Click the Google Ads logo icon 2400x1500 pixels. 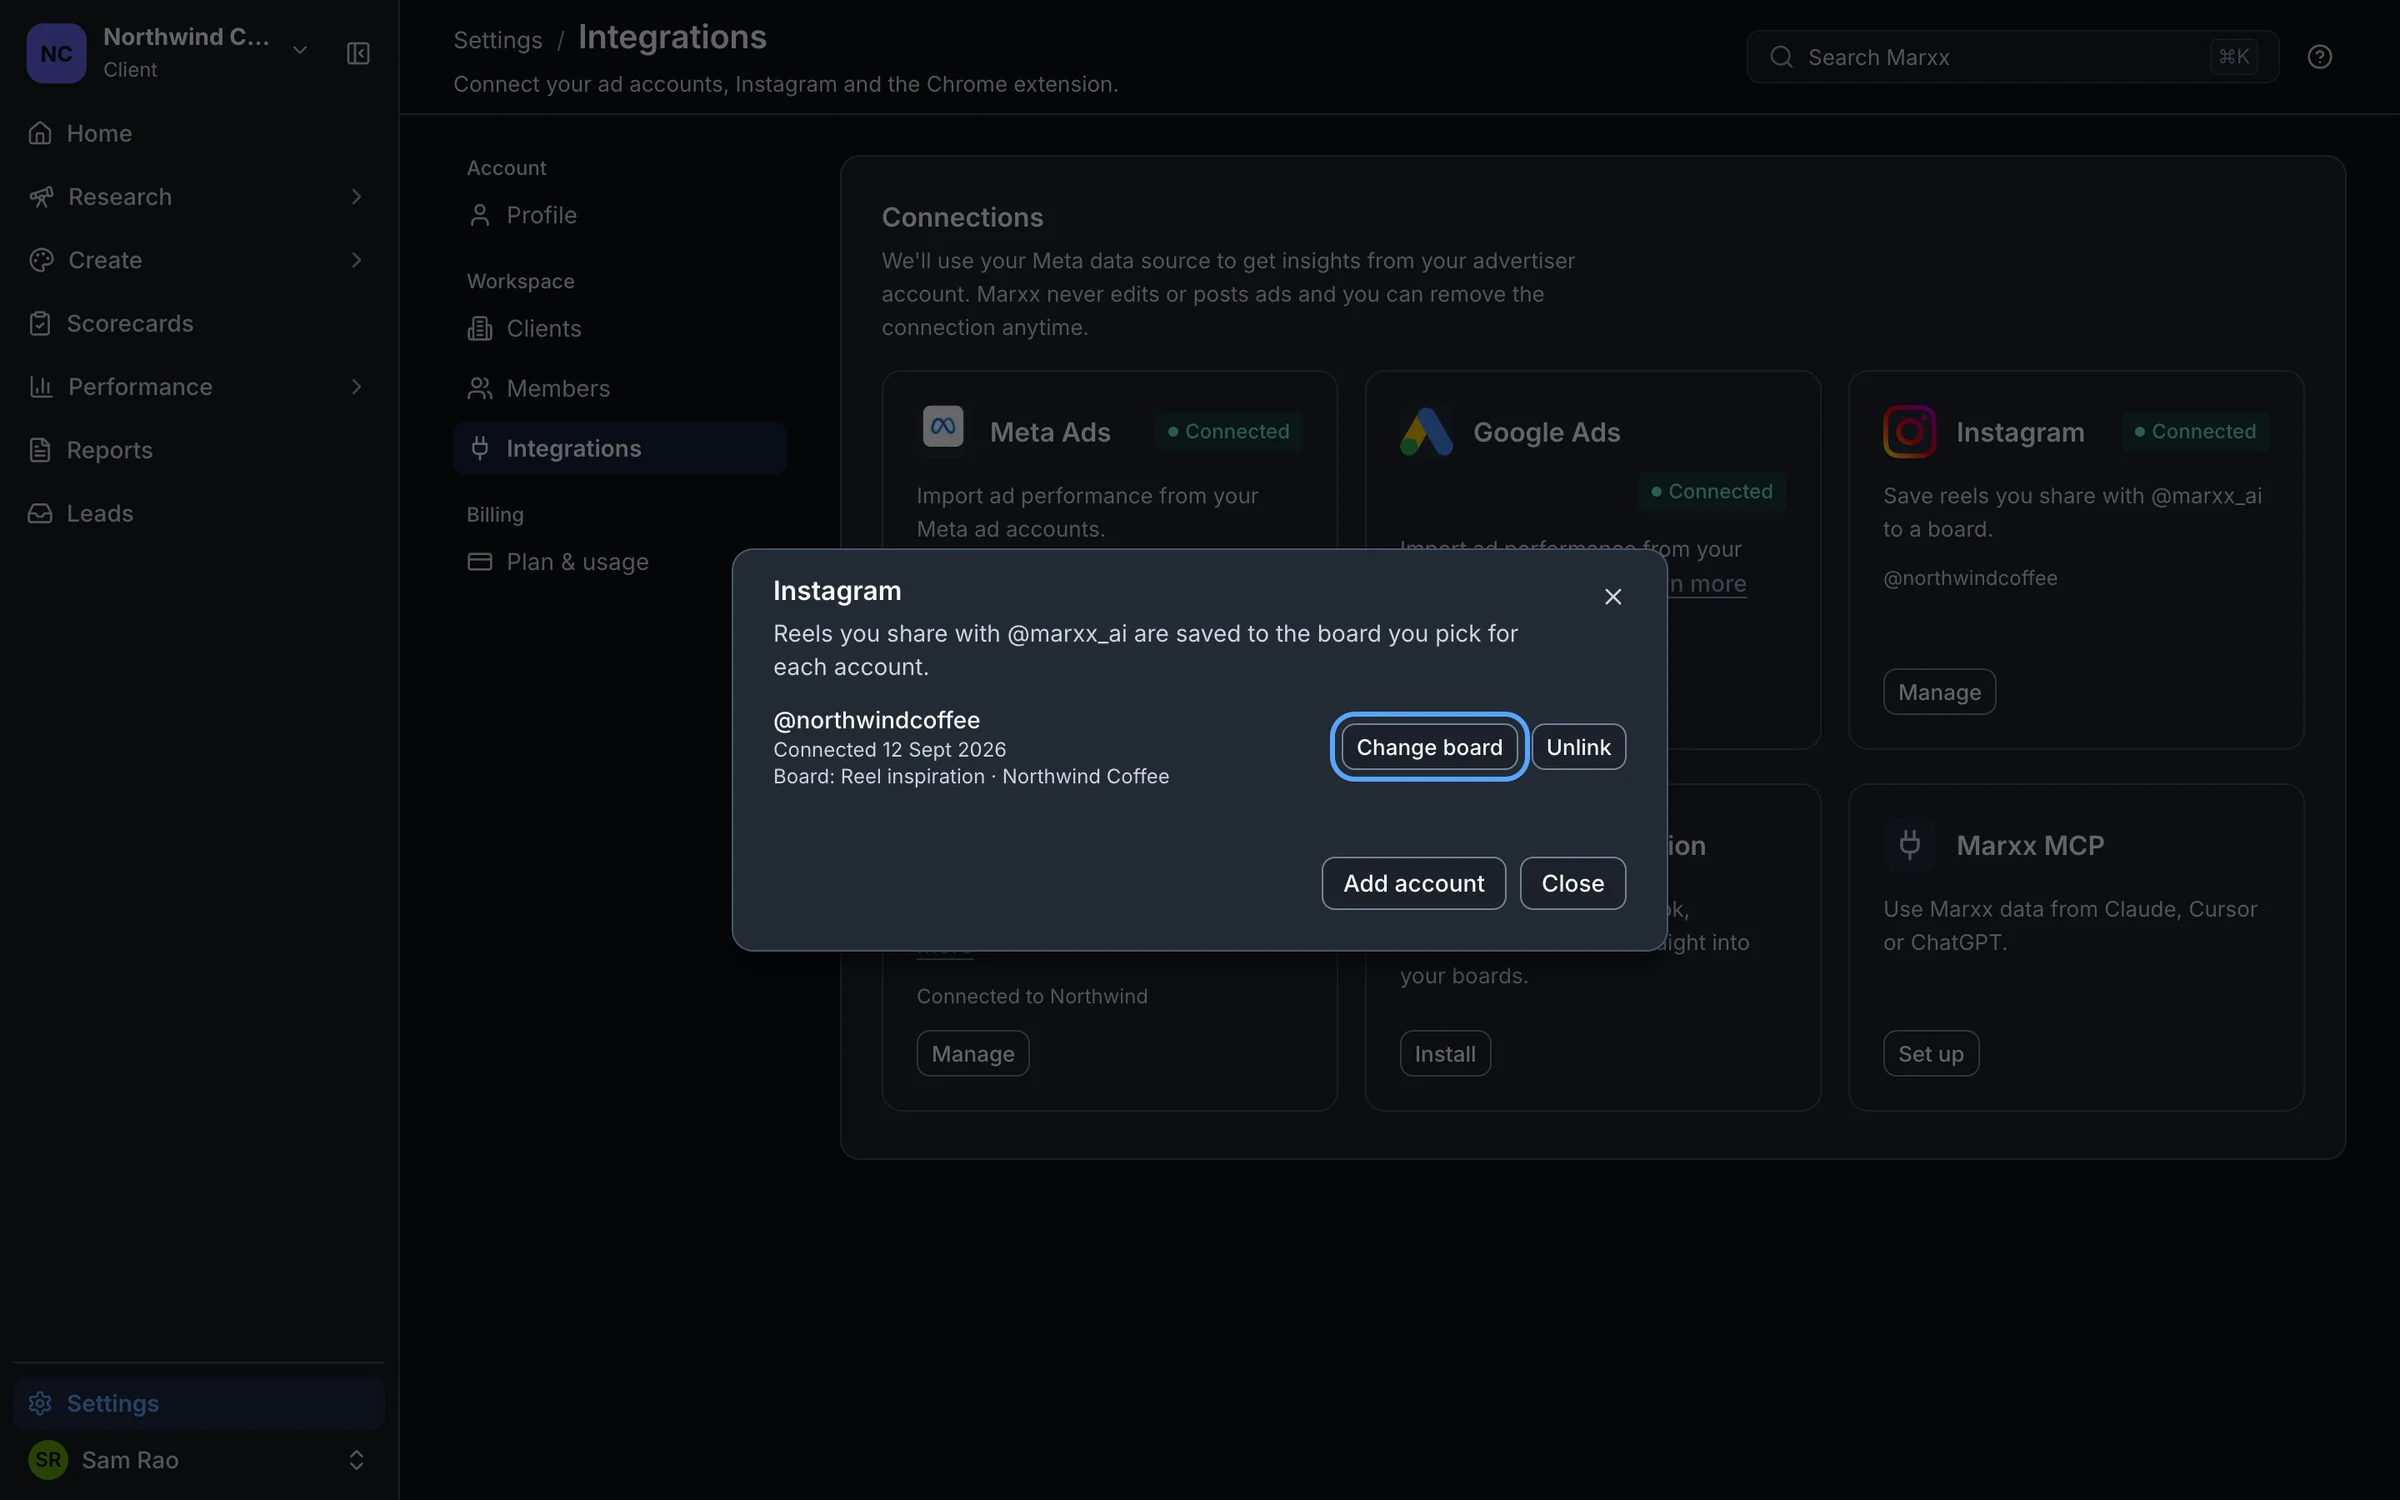pyautogui.click(x=1426, y=432)
